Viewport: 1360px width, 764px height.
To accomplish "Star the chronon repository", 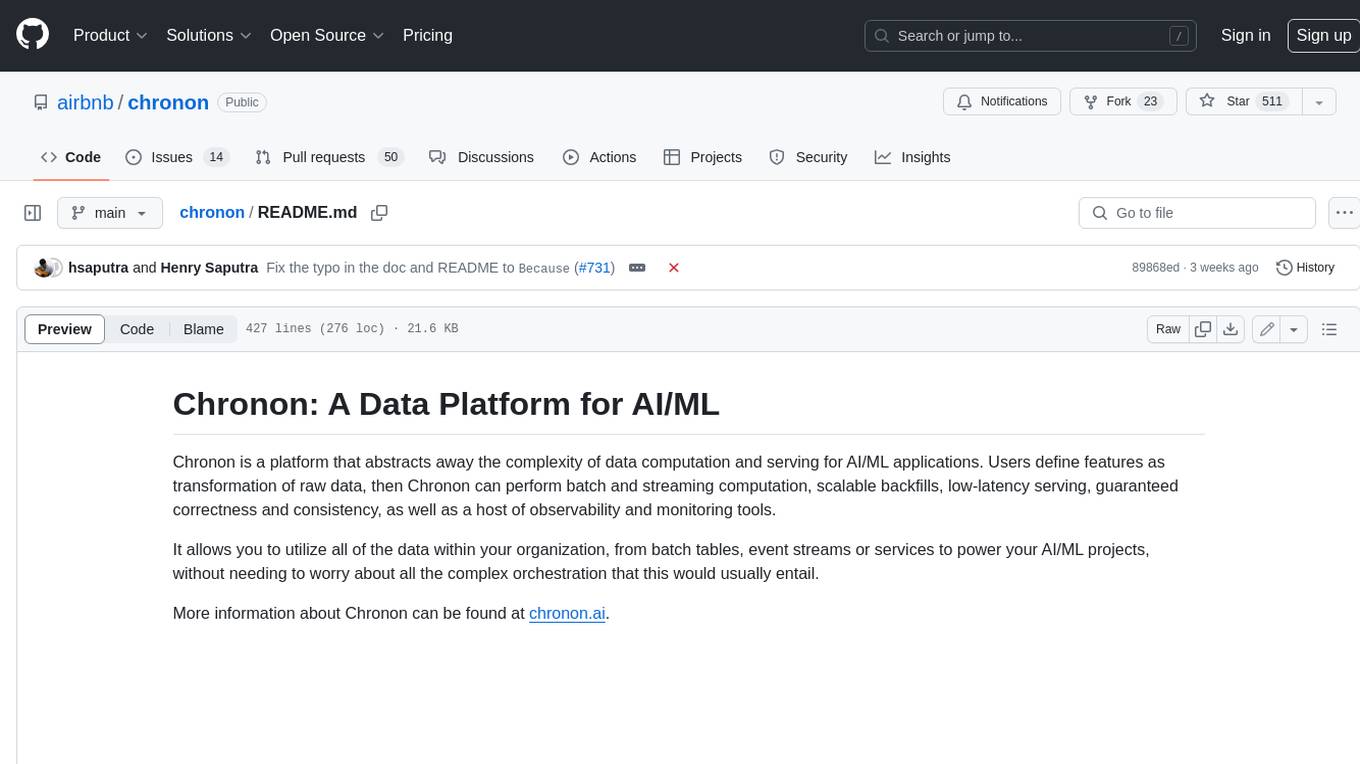I will tap(1243, 102).
